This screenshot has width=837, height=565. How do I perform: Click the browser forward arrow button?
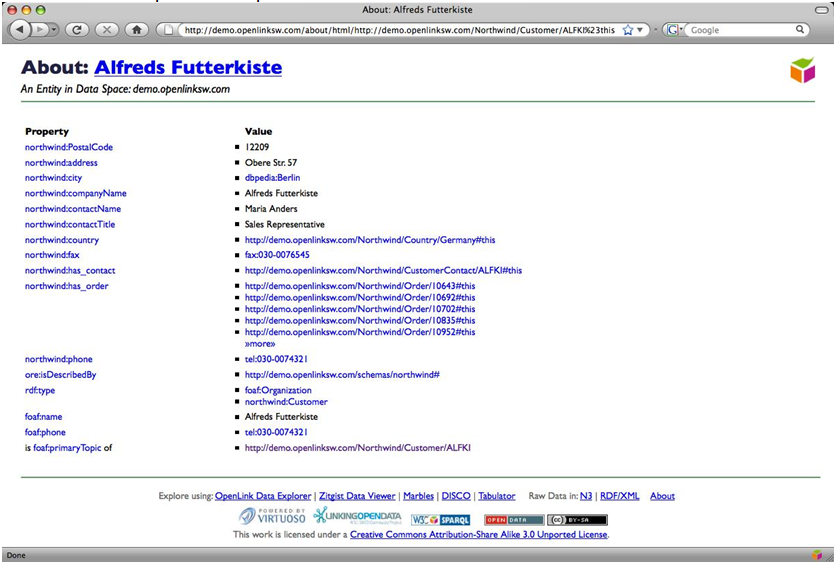click(40, 29)
